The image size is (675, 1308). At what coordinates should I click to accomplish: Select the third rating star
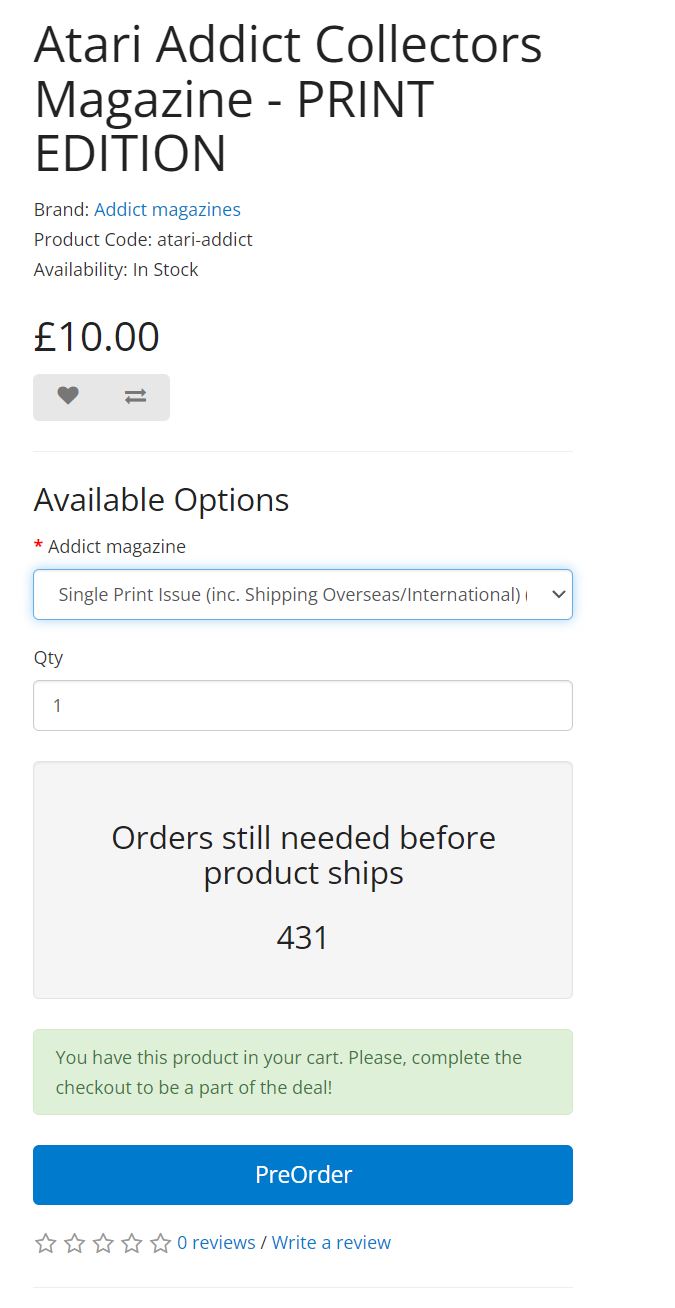pyautogui.click(x=103, y=1243)
